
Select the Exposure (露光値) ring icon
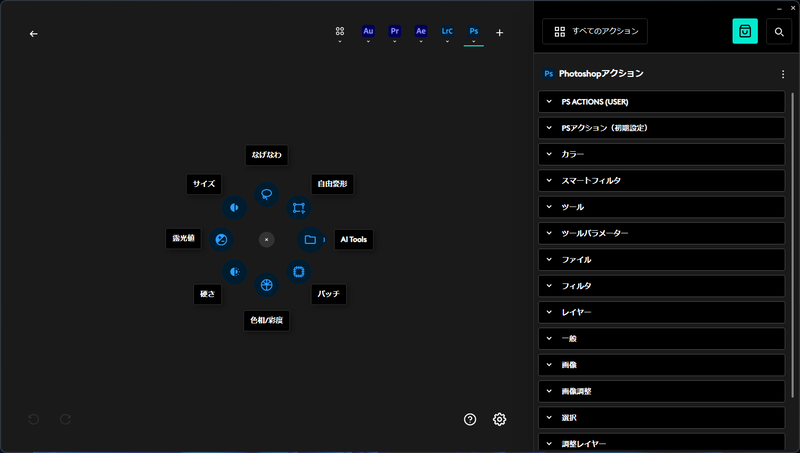click(x=221, y=239)
